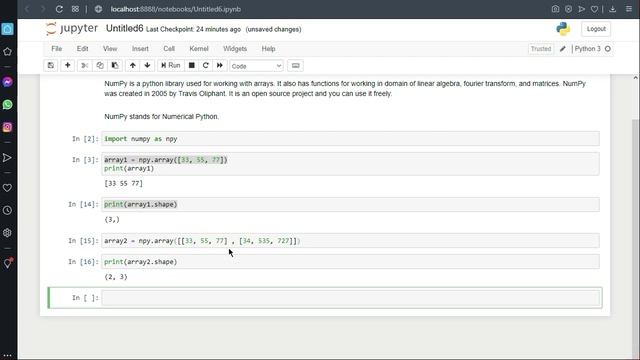Open the command palette keyboard icon
Image resolution: width=640 pixels, height=360 pixels.
[296, 65]
